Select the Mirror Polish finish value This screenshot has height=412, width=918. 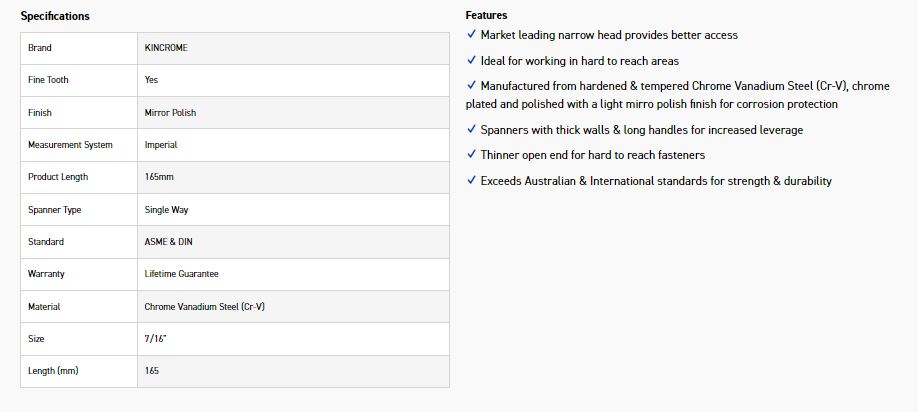click(170, 113)
